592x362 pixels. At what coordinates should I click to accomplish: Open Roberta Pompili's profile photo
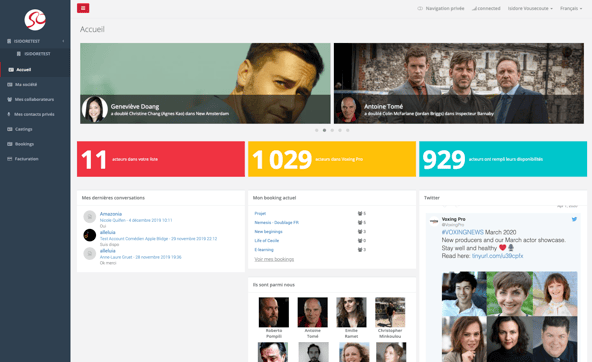[274, 312]
